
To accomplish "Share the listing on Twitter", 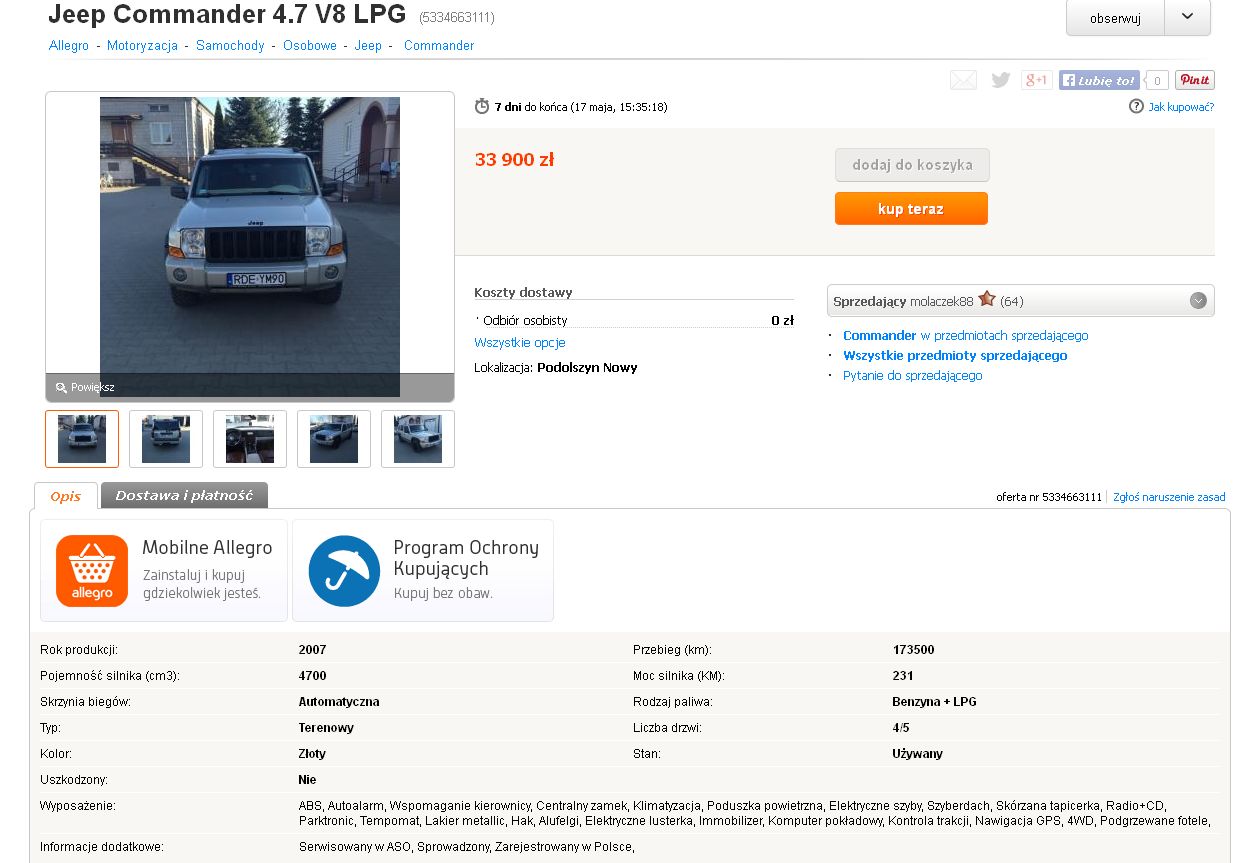I will [1000, 80].
